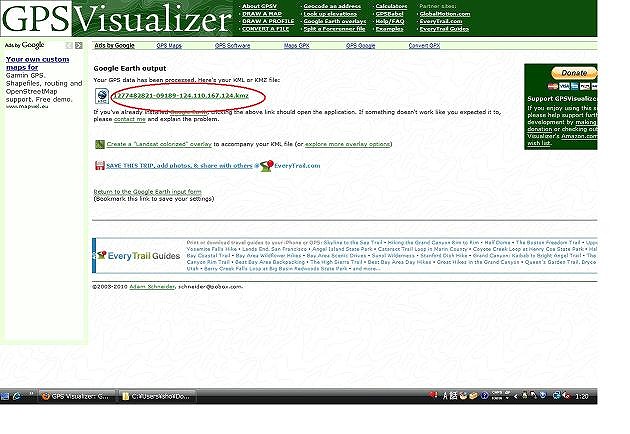
Task: Visit EveryTrail Guides partner link in header
Action: tap(444, 29)
